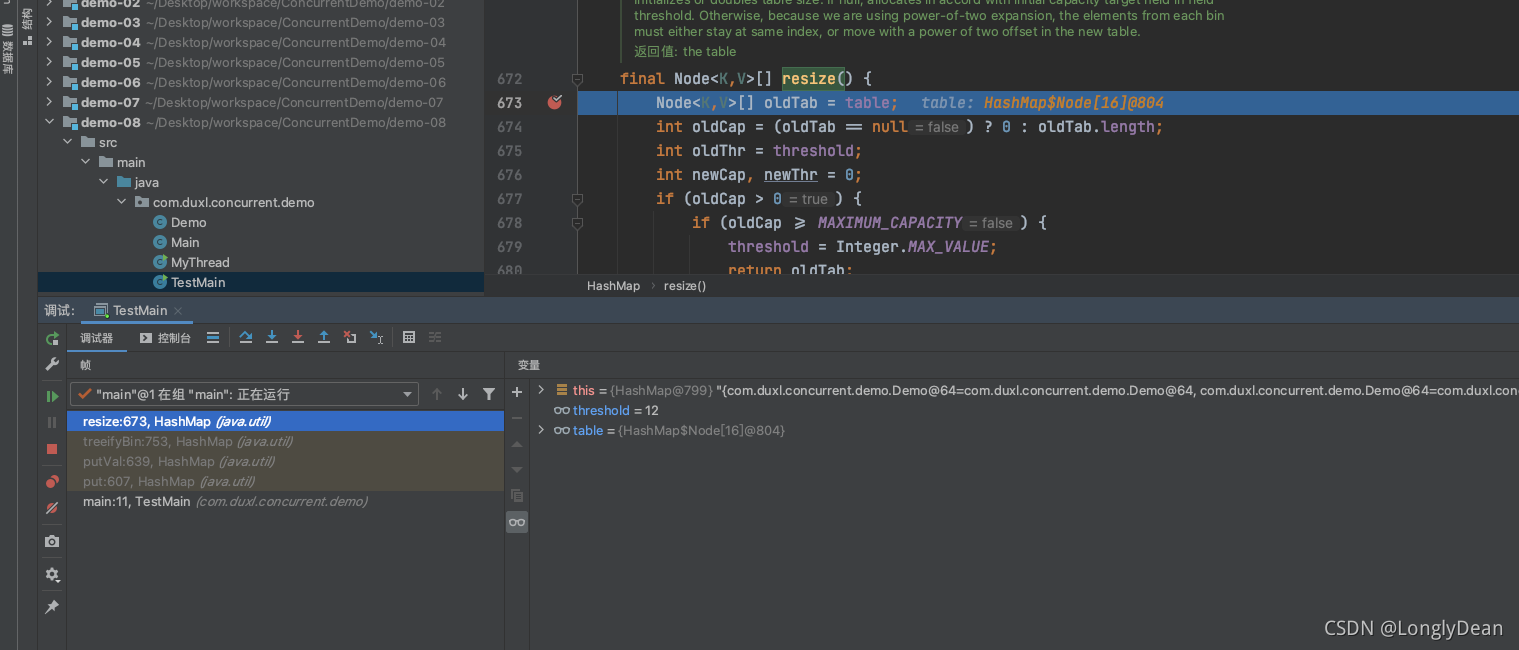Close the TestMain debug tab
This screenshot has height=650, width=1519.
[x=178, y=311]
